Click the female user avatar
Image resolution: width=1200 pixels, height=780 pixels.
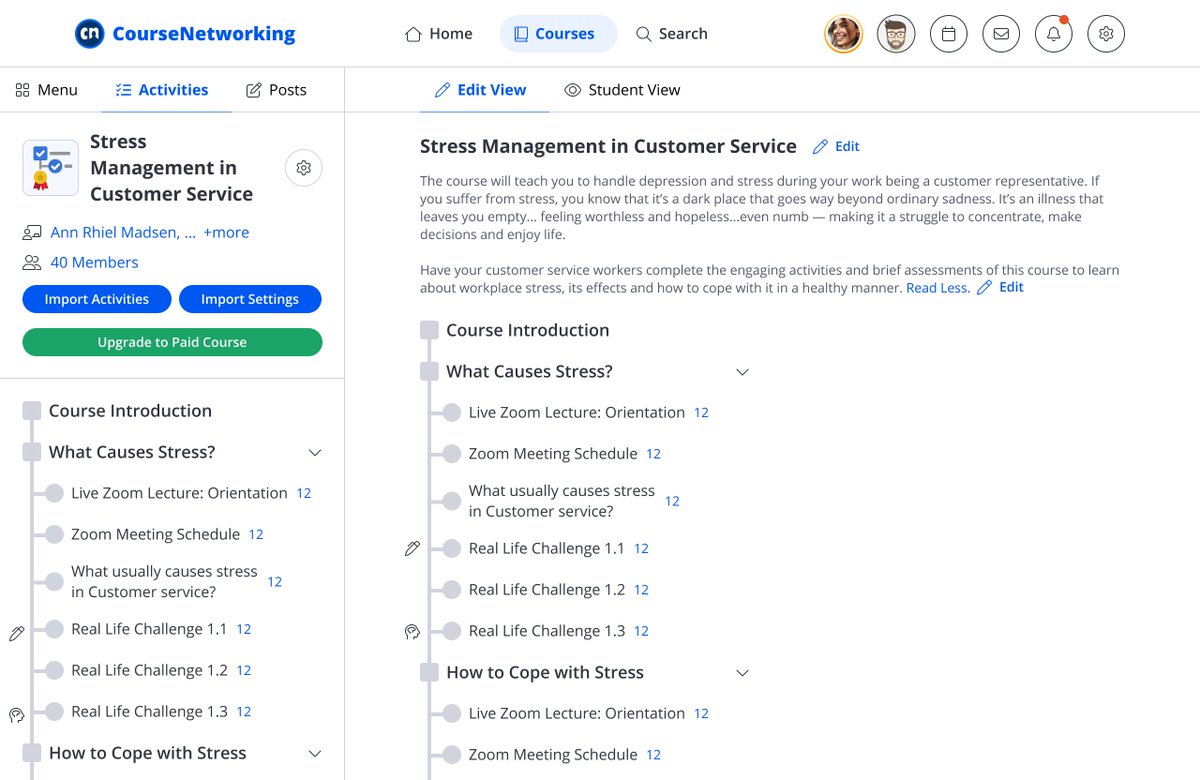844,34
